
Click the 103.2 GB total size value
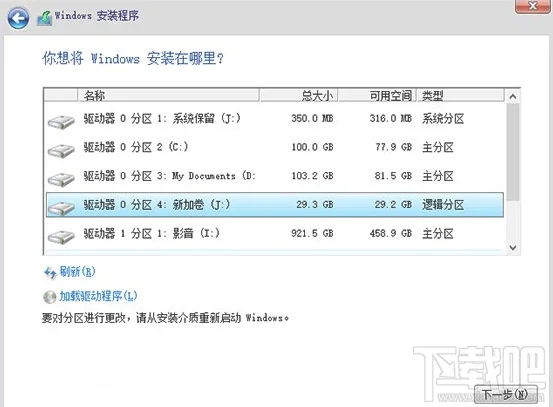click(x=312, y=176)
